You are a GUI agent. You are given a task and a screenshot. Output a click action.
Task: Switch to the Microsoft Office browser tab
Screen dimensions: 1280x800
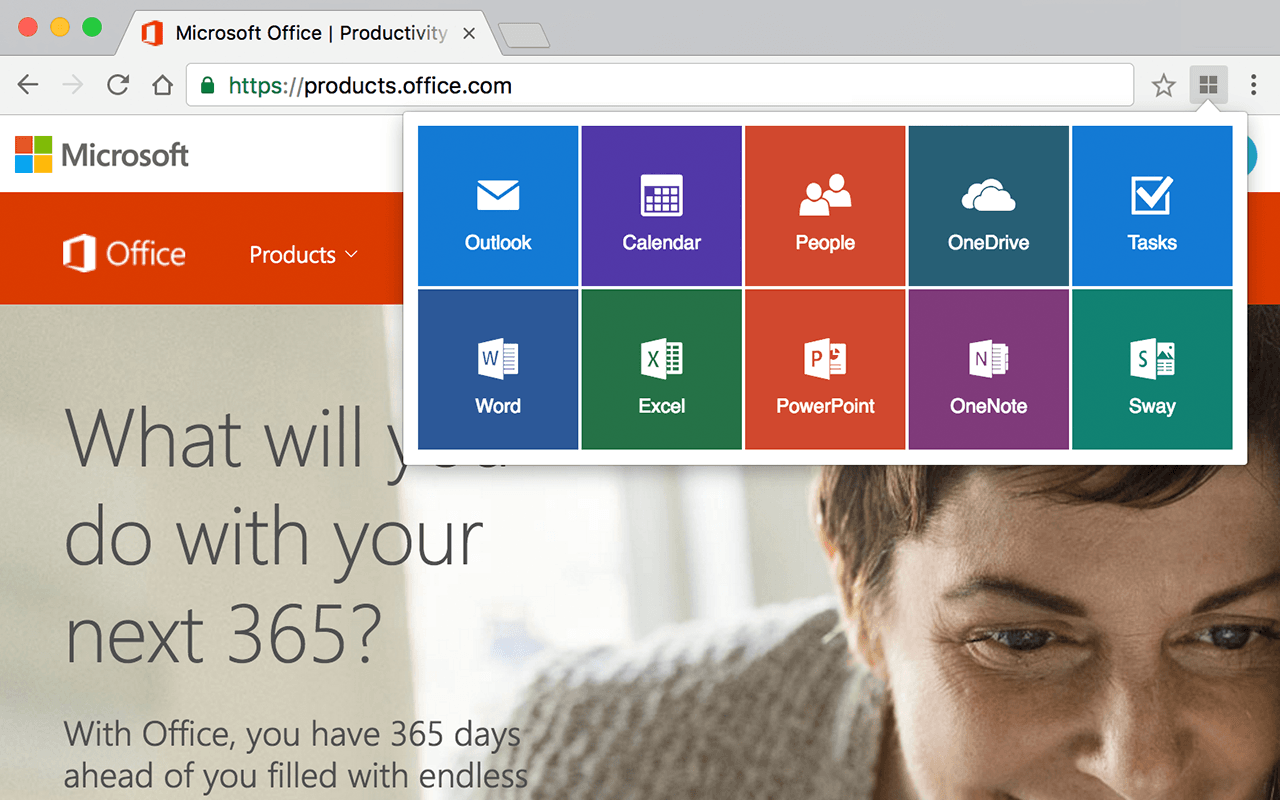(x=310, y=33)
